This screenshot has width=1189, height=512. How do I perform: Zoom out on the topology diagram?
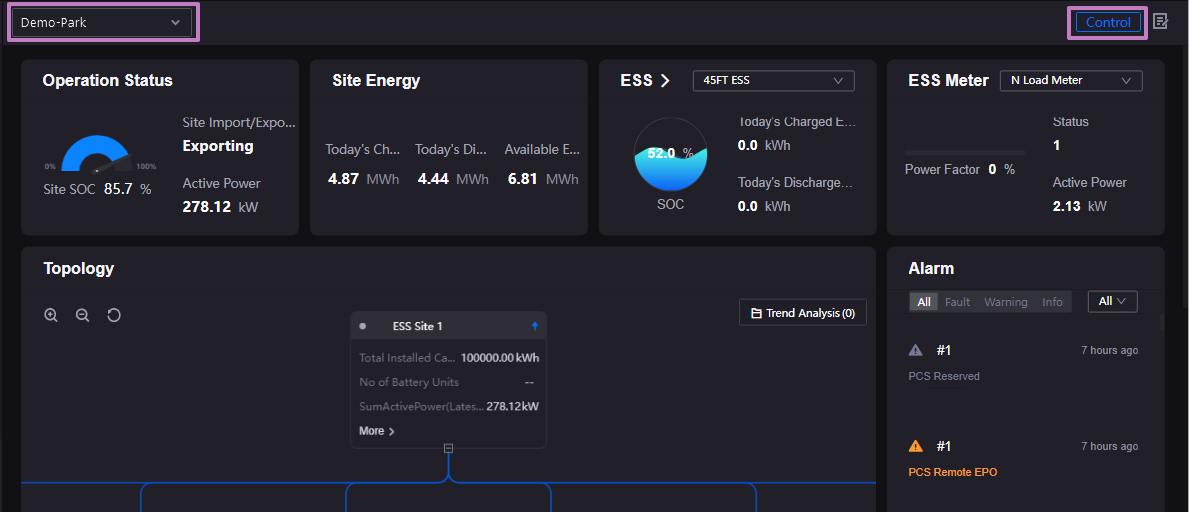(83, 315)
